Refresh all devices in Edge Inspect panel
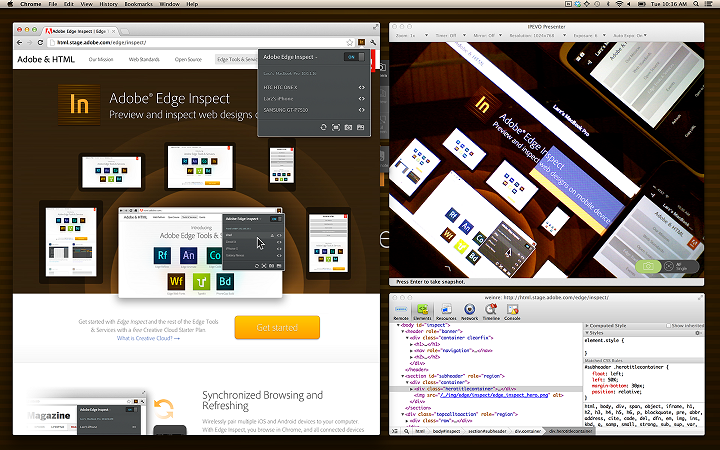Image resolution: width=720 pixels, height=450 pixels. coord(323,127)
